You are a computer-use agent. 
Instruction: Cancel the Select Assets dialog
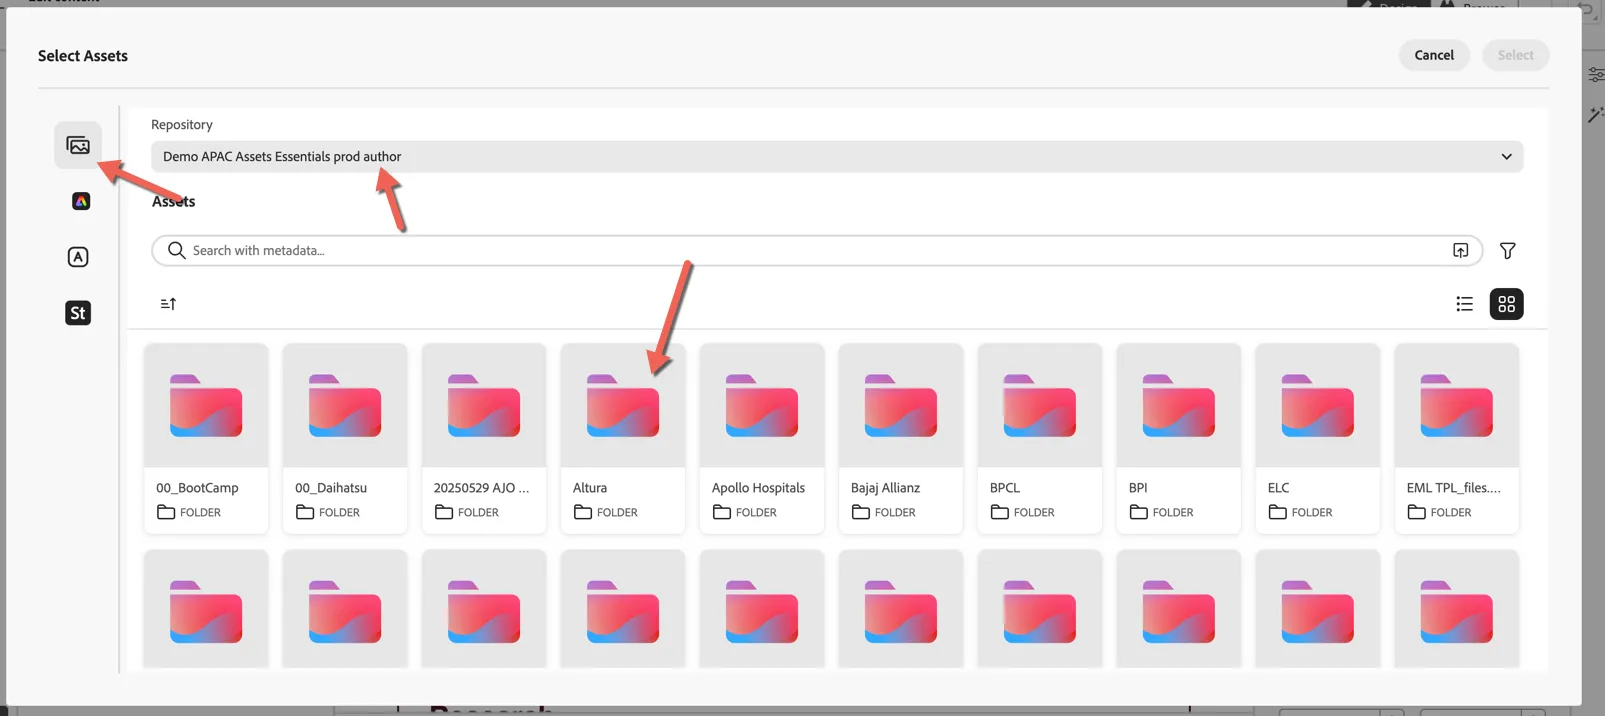(x=1434, y=55)
